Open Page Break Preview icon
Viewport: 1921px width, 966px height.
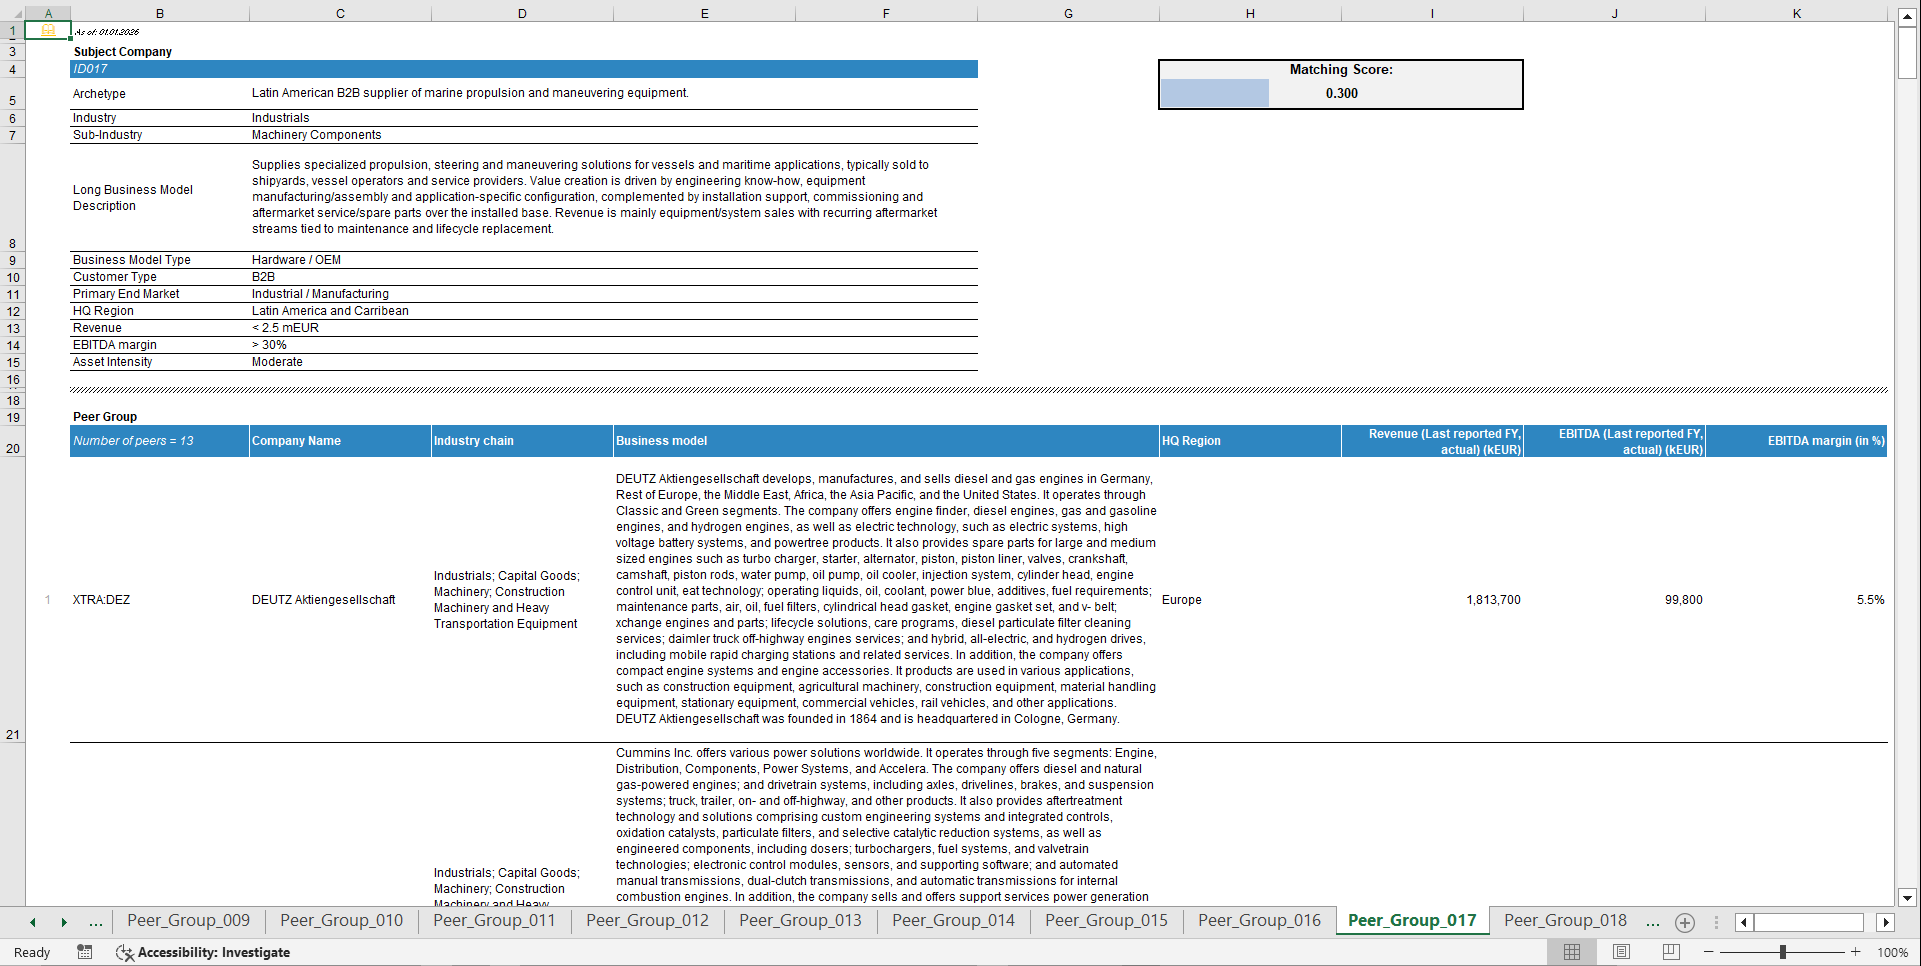[x=1669, y=952]
